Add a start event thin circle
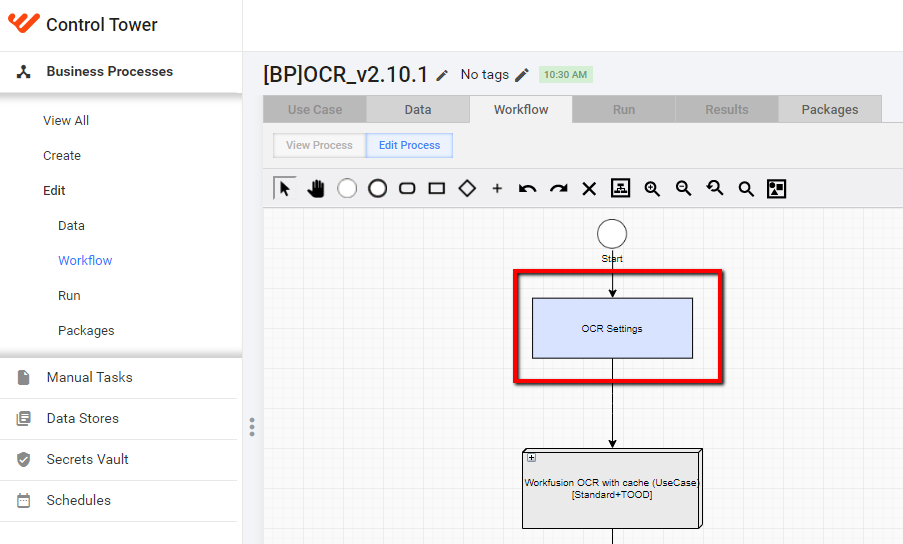 347,188
